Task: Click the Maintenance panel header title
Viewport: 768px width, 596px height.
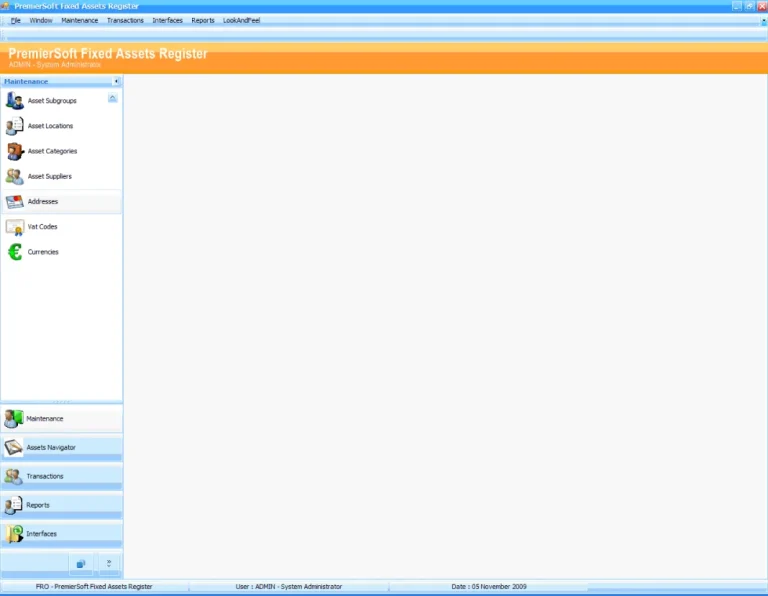Action: pos(26,81)
